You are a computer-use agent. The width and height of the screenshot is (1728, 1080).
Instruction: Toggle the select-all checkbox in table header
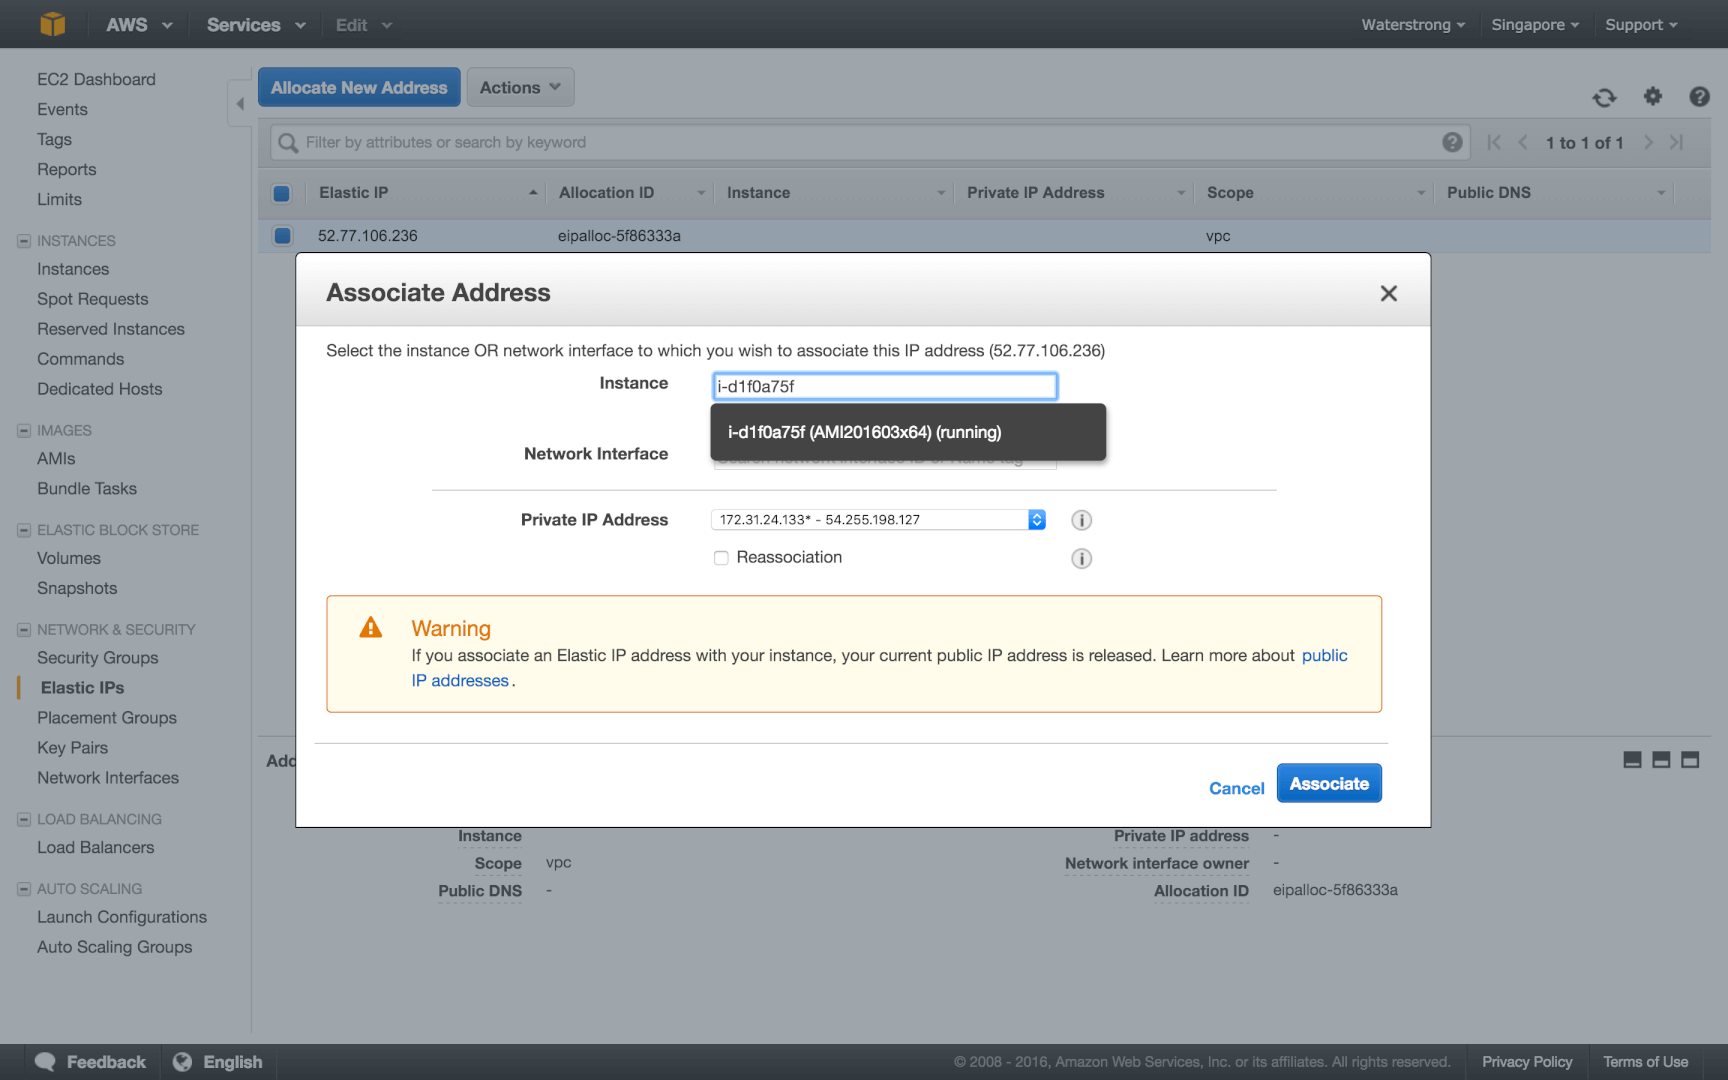(x=281, y=193)
